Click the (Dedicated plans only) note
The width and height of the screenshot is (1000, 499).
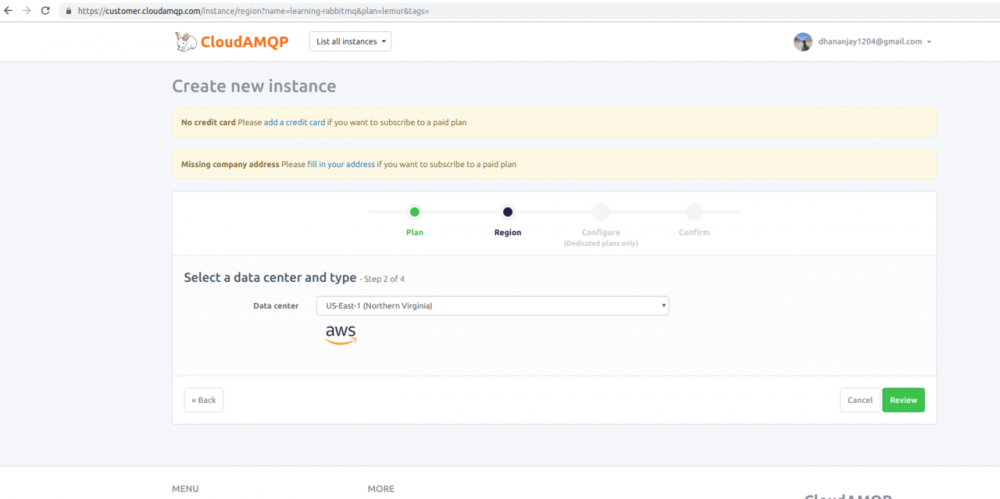(601, 244)
